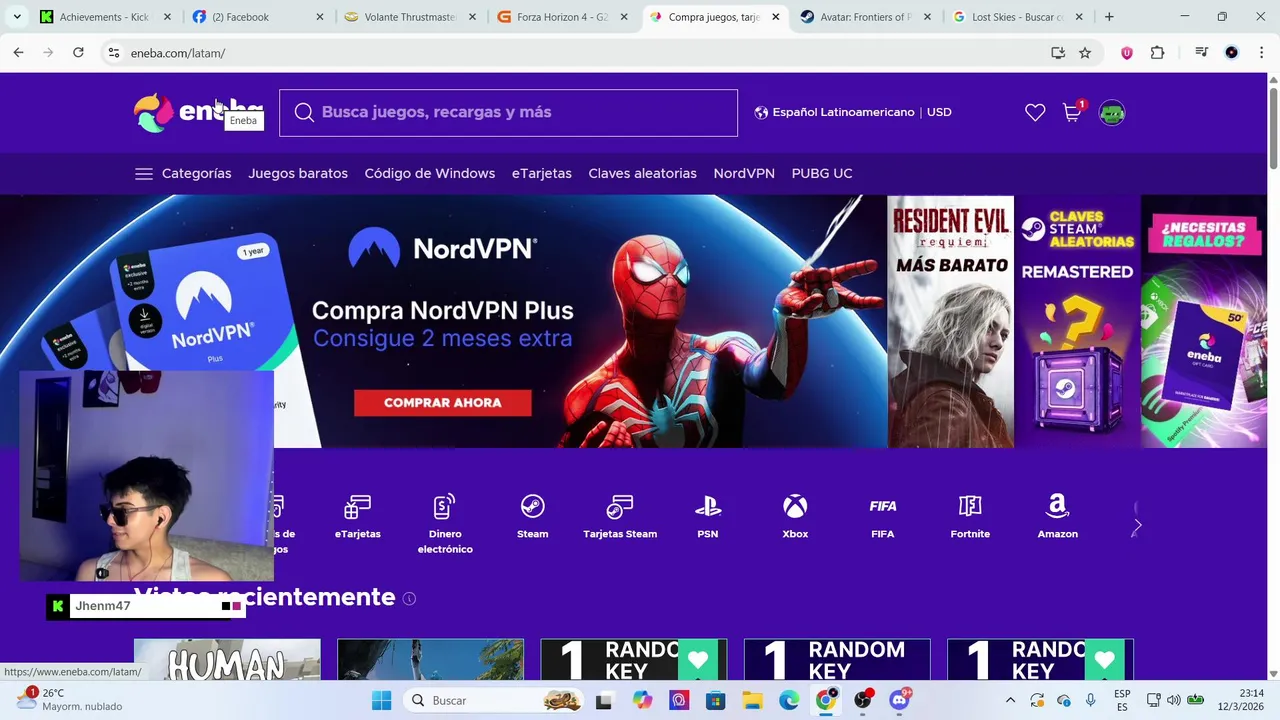Close the Facebook tab
Viewport: 1280px width, 720px height.
click(320, 17)
